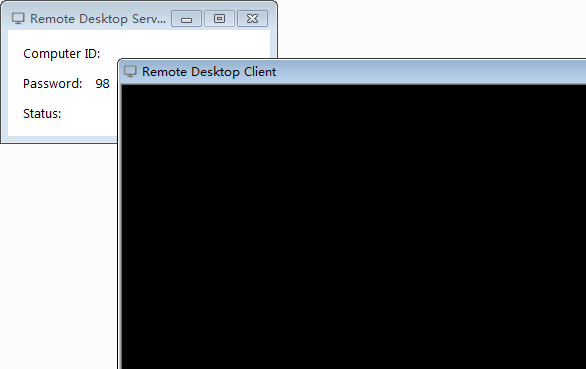
Task: Click the Remote Desktop Server monitor icon
Action: click(x=18, y=18)
